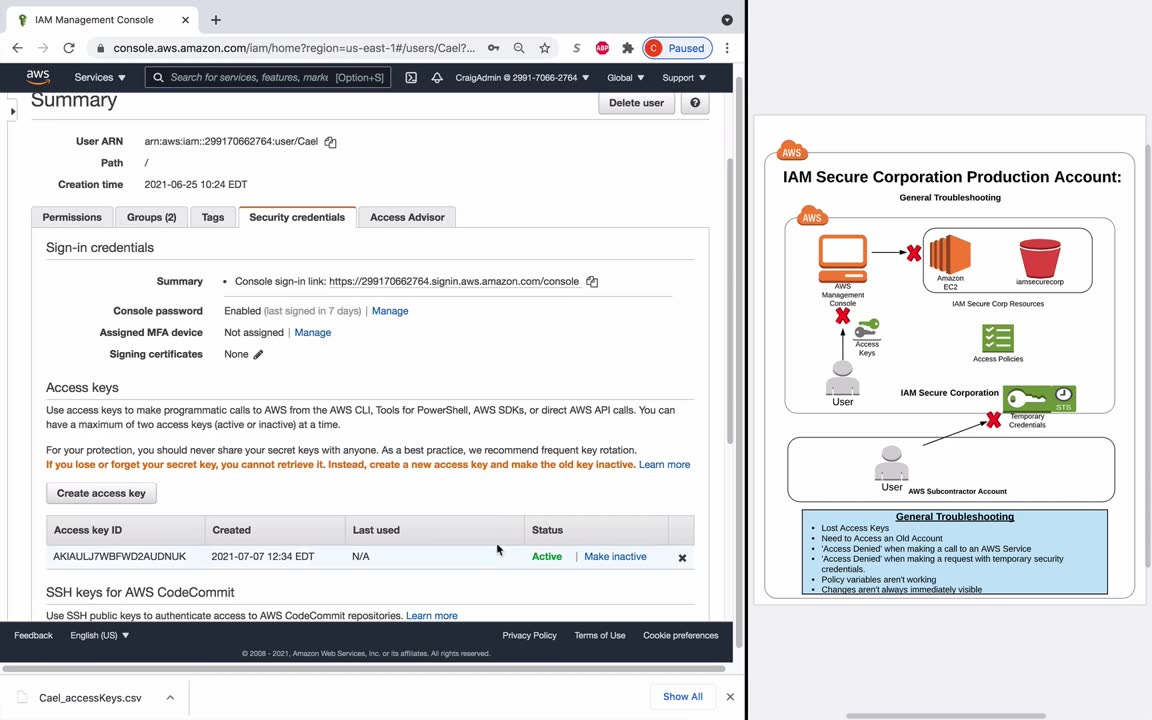Open the Chrome three-dot menu
The image size is (1152, 720).
pyautogui.click(x=727, y=48)
